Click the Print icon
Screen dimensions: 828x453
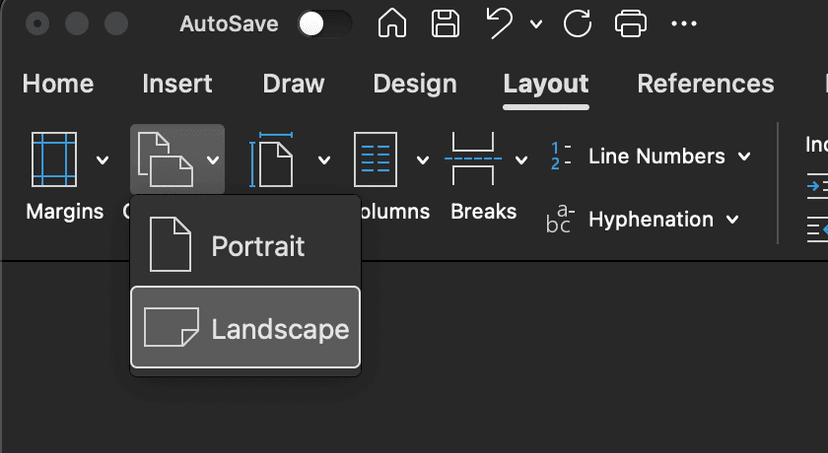coord(630,23)
